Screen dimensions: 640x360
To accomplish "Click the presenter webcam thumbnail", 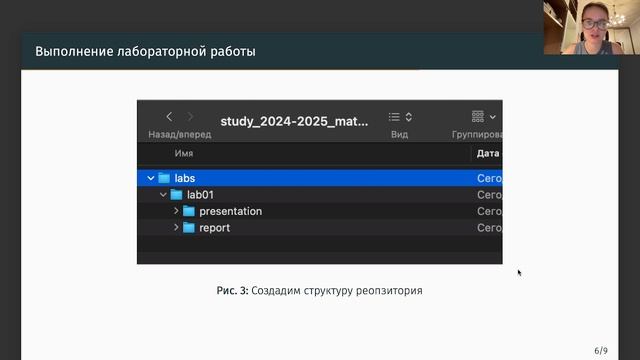I will (x=592, y=27).
